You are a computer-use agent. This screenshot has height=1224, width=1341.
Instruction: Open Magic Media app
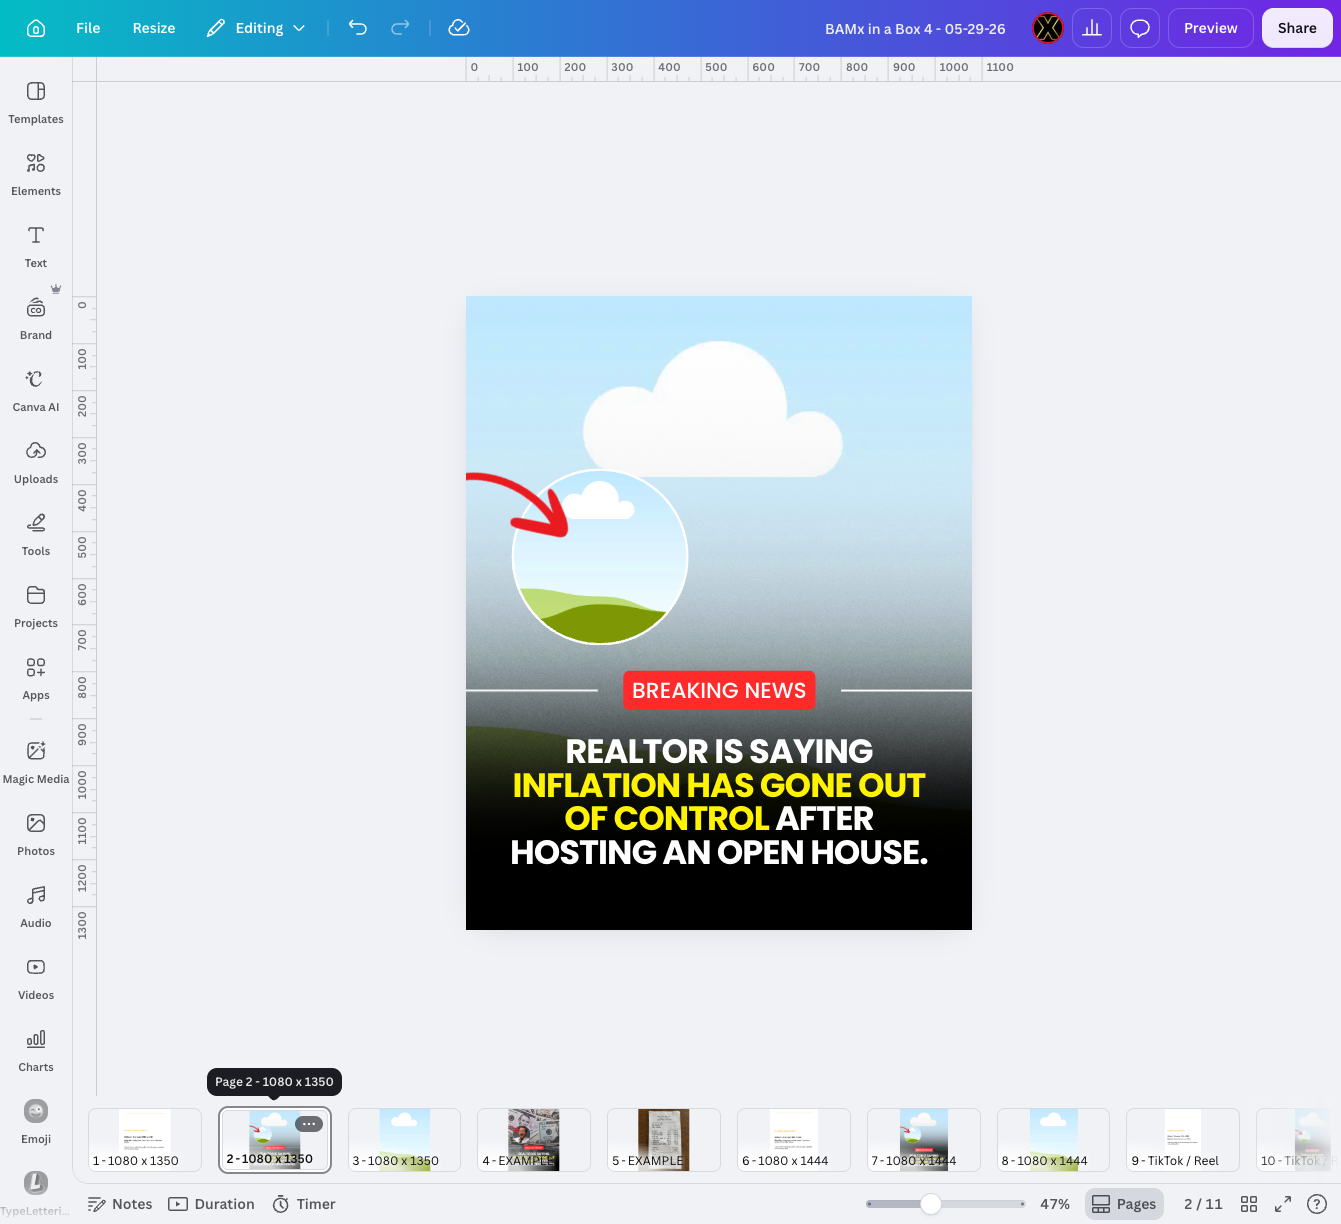[x=36, y=763]
